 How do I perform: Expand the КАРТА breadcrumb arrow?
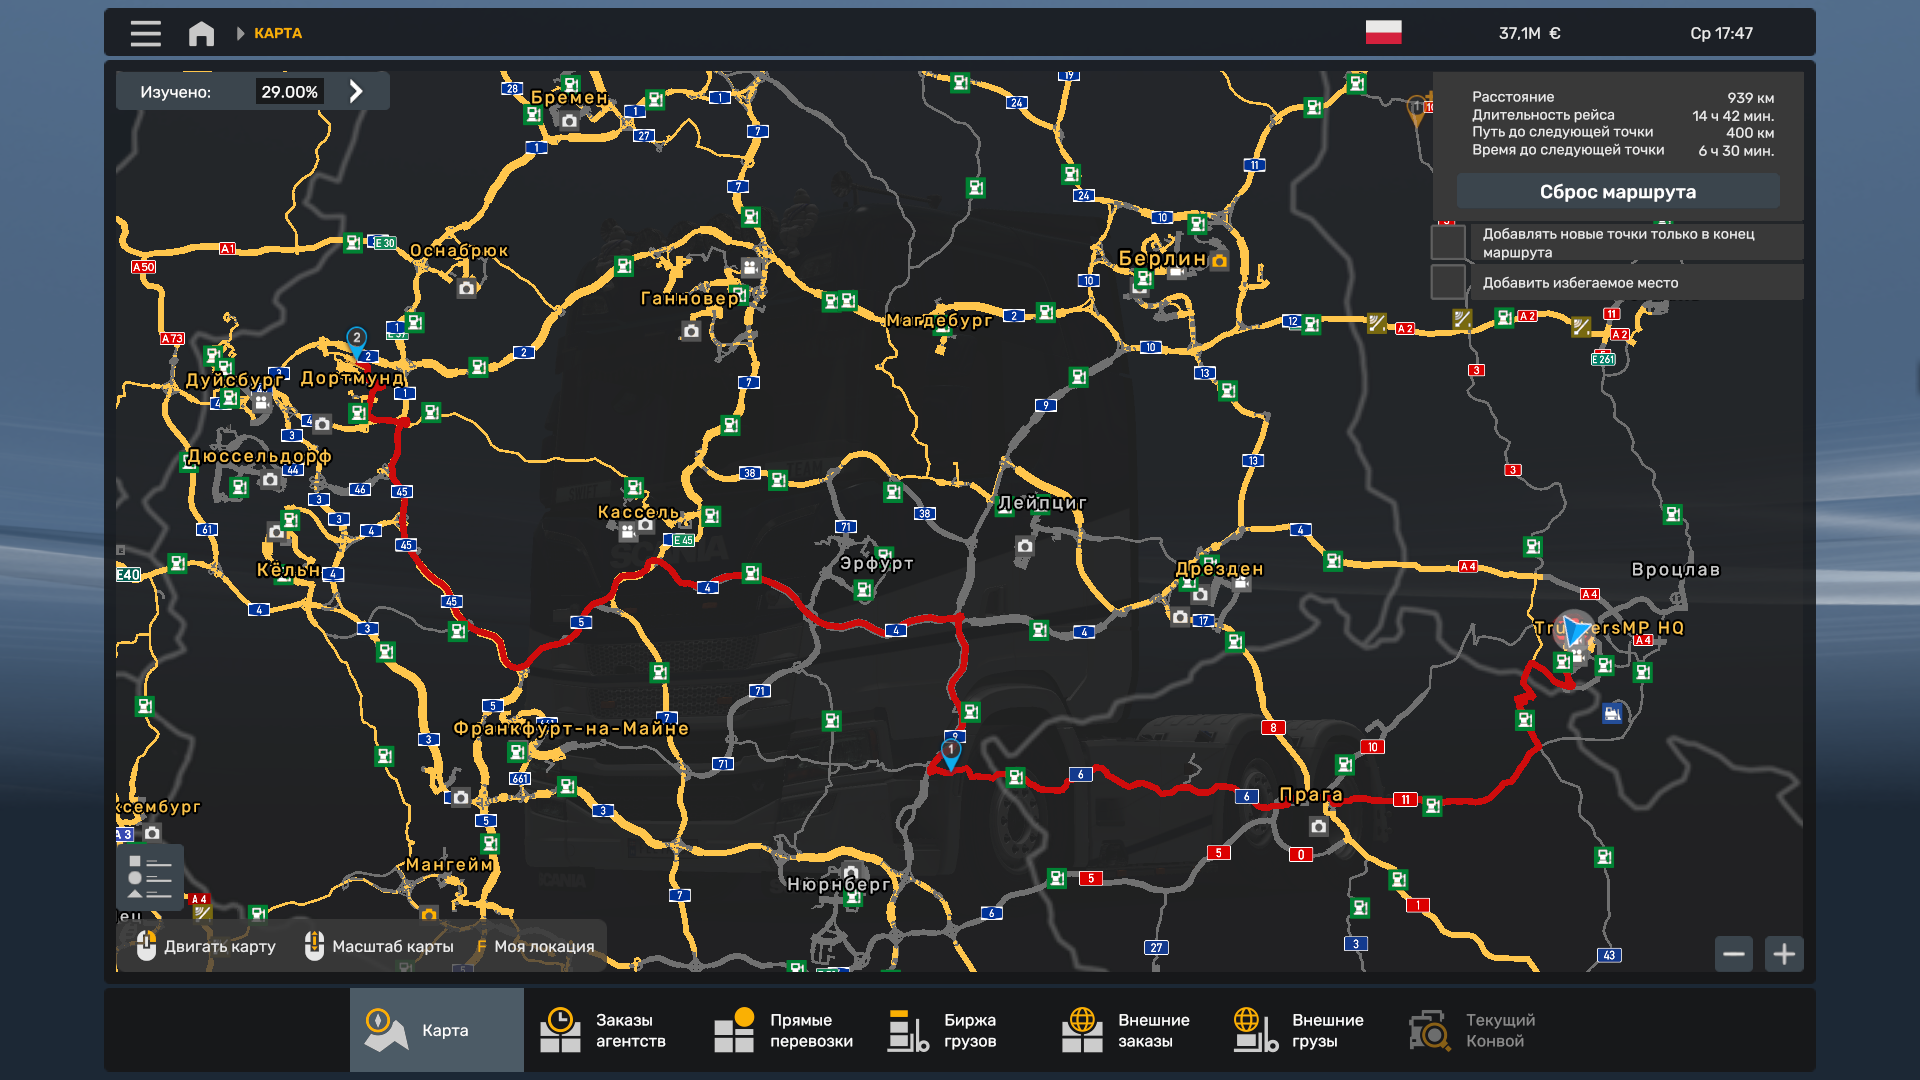point(240,33)
